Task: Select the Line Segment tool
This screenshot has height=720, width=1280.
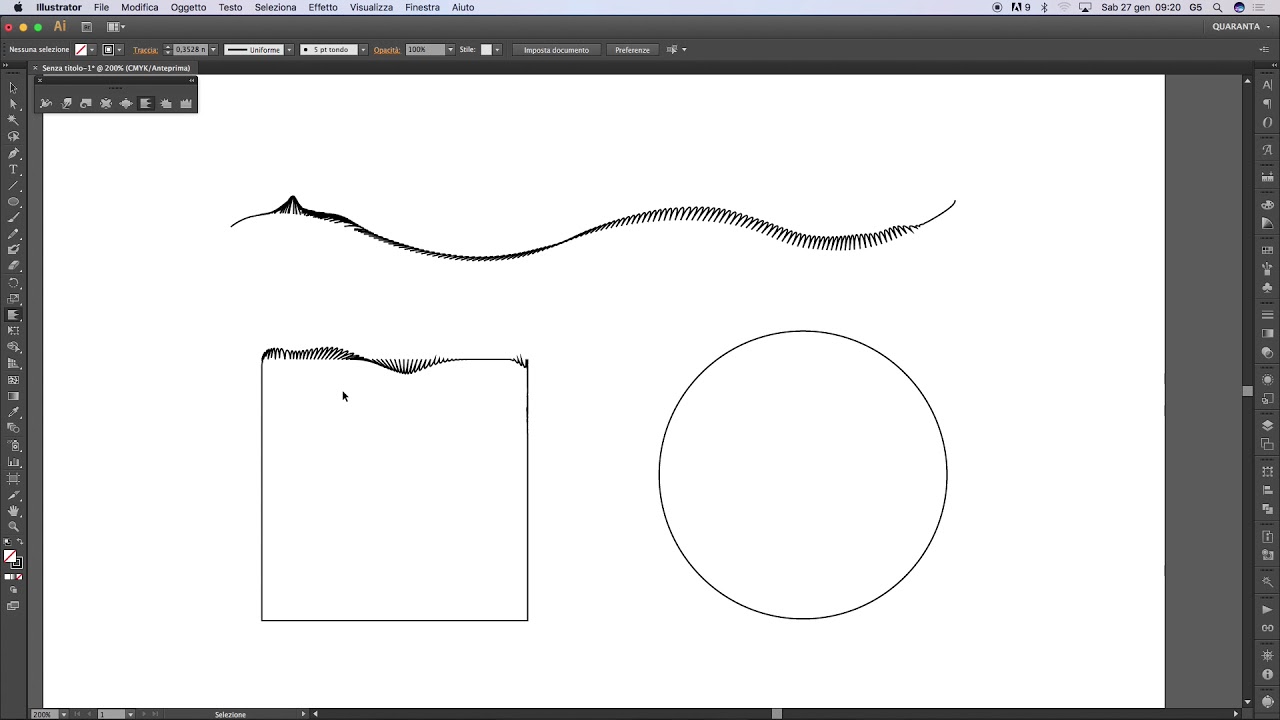Action: point(13,186)
